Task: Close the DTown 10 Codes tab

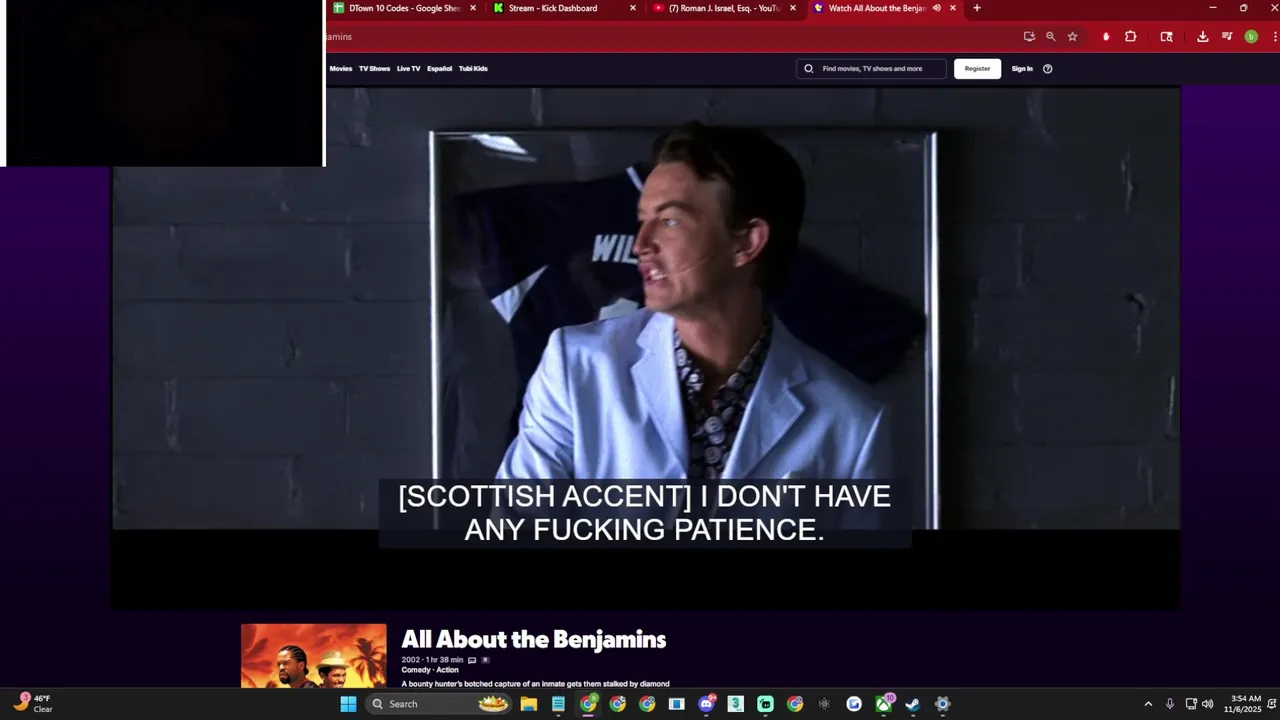Action: tap(473, 8)
